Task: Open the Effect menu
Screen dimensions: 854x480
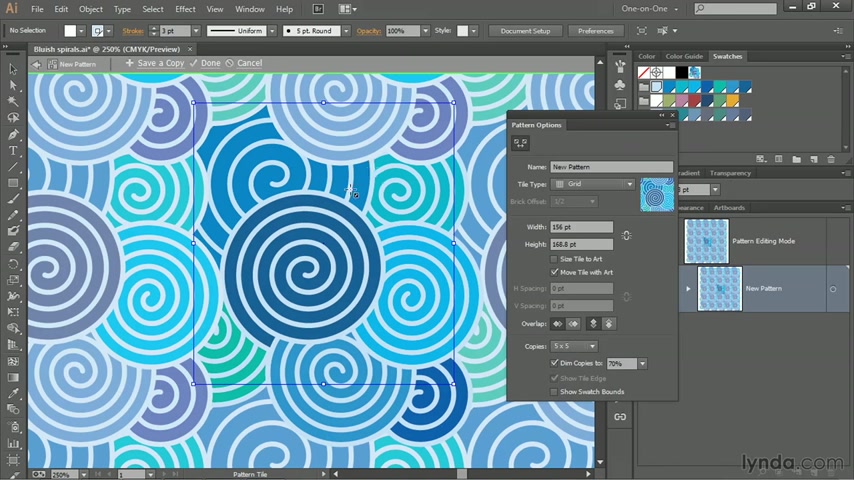Action: pyautogui.click(x=185, y=9)
